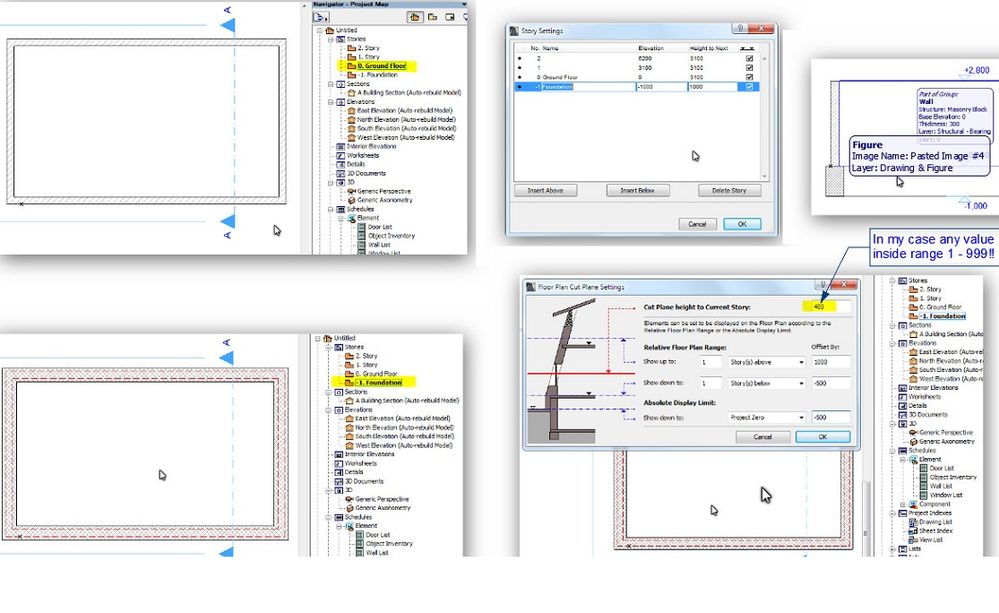Click yellow-highlighted -1. Foundation story in navigator
Image resolution: width=999 pixels, height=613 pixels.
click(378, 382)
